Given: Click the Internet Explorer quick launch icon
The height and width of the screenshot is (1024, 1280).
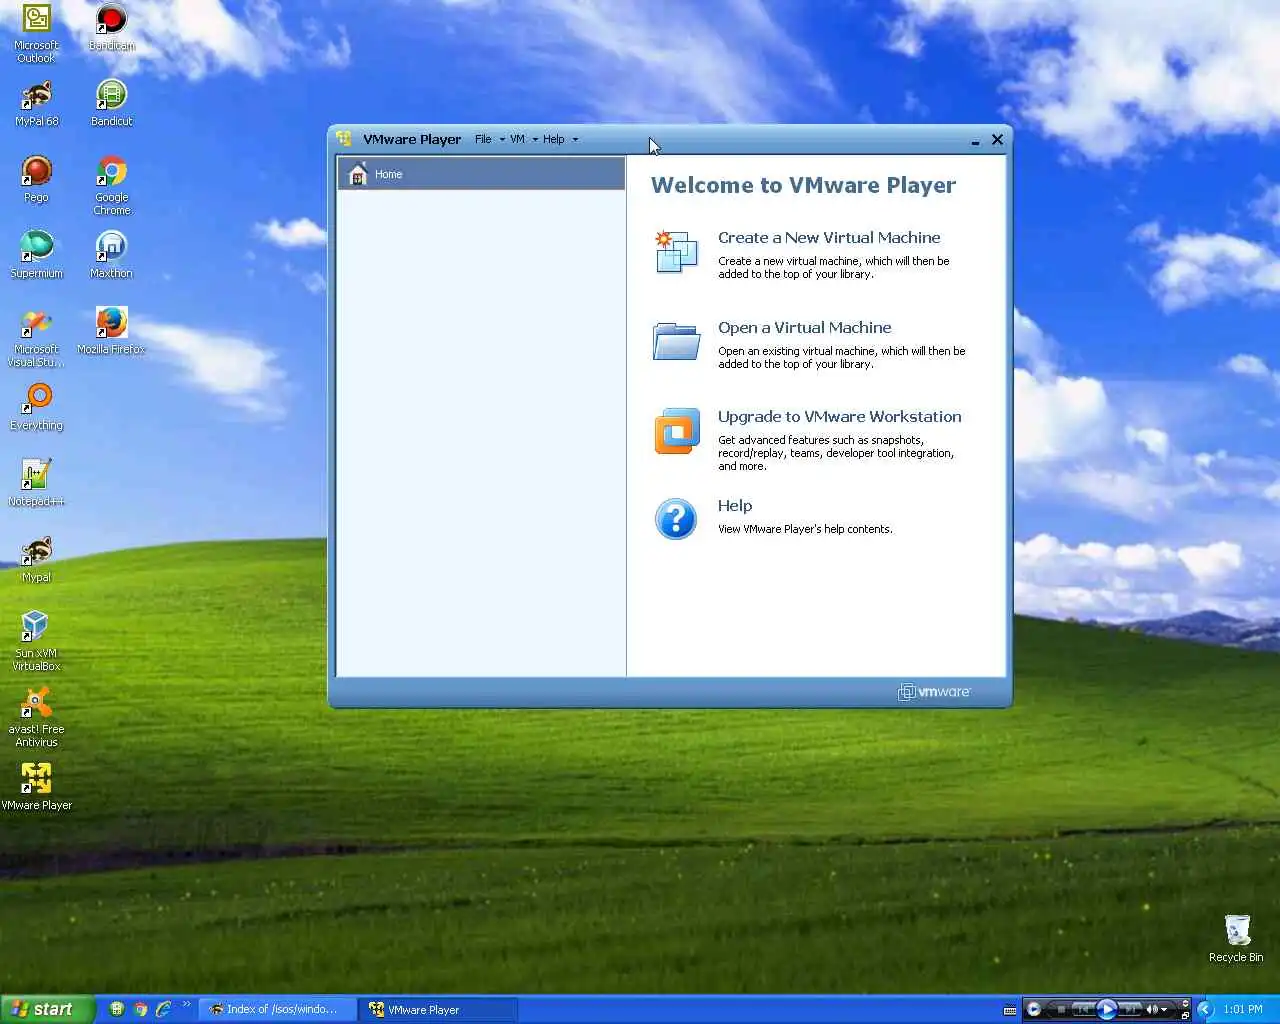Looking at the screenshot, I should tap(163, 1009).
